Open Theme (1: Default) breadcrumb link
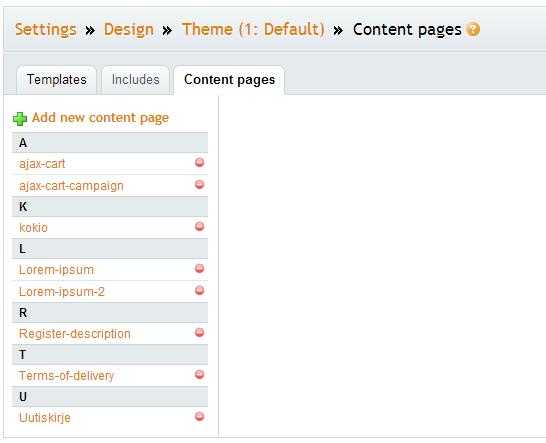This screenshot has width=546, height=443. coord(253,29)
